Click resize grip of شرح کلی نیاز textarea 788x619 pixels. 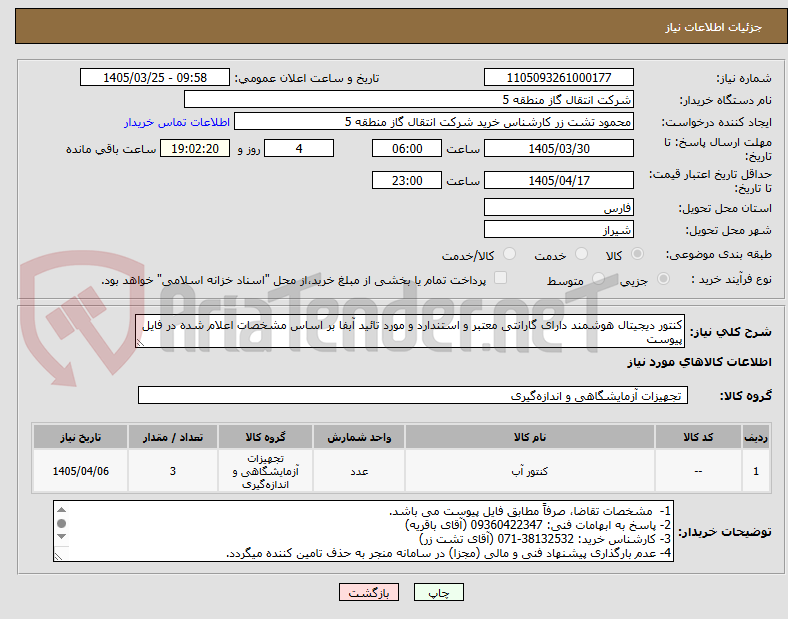(140, 343)
